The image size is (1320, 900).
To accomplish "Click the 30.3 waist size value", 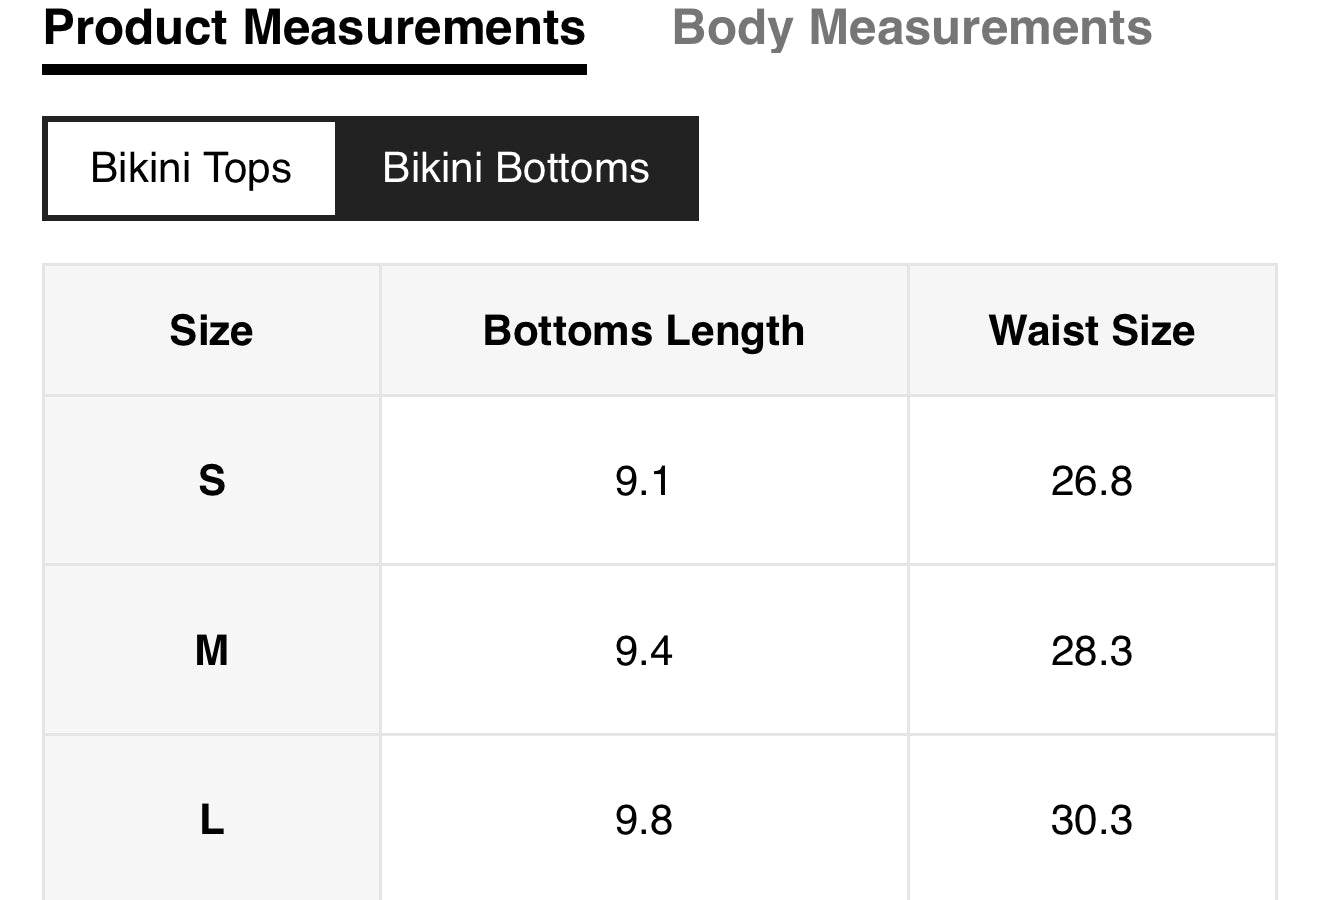I will [x=1091, y=820].
